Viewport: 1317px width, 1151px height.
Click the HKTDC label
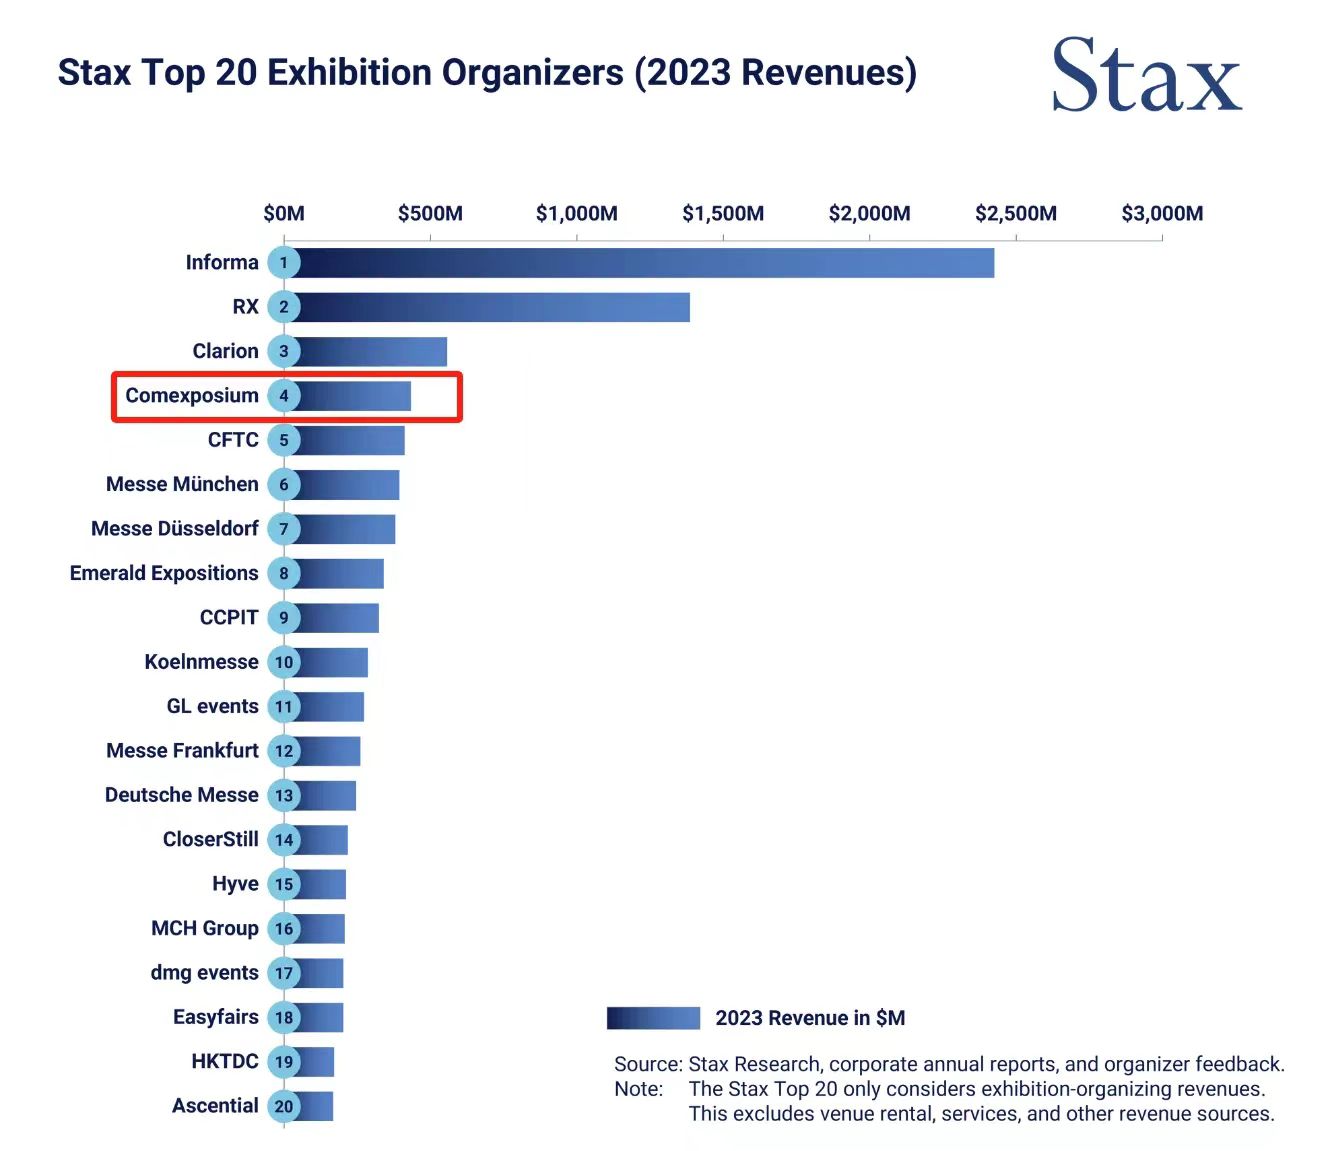click(x=225, y=1061)
